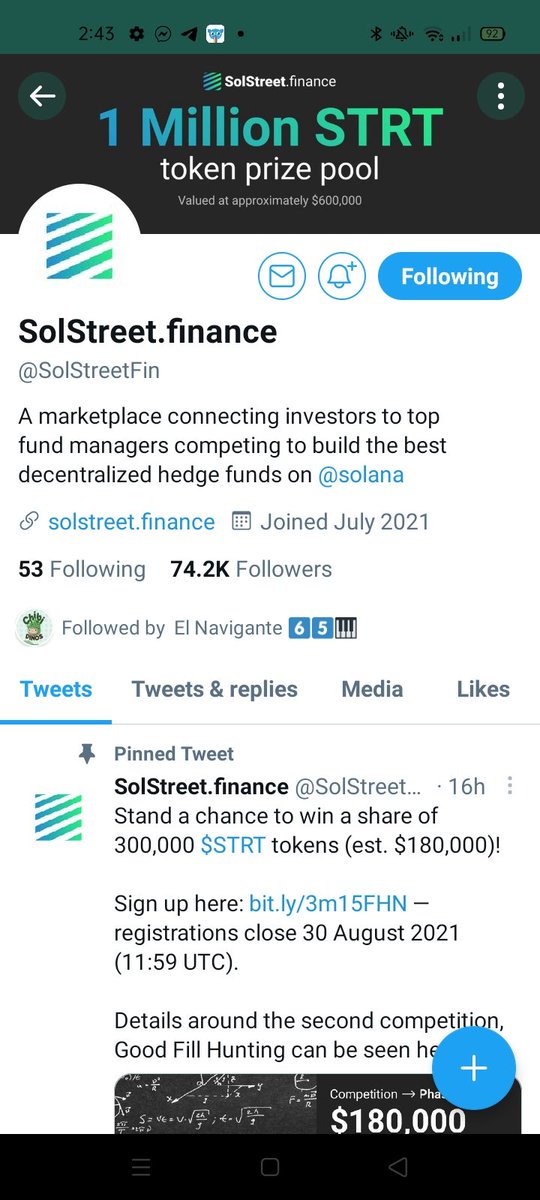Image resolution: width=540 pixels, height=1200 pixels.
Task: Select the Tweets tab
Action: [x=56, y=689]
